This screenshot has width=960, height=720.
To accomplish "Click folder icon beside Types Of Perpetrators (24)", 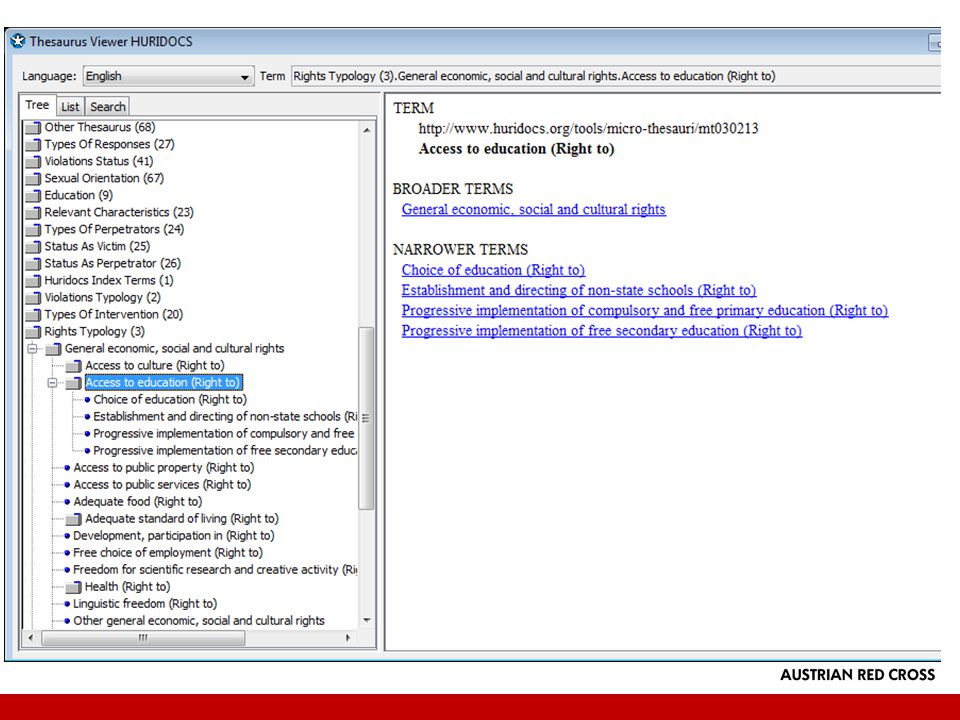I will coord(33,230).
